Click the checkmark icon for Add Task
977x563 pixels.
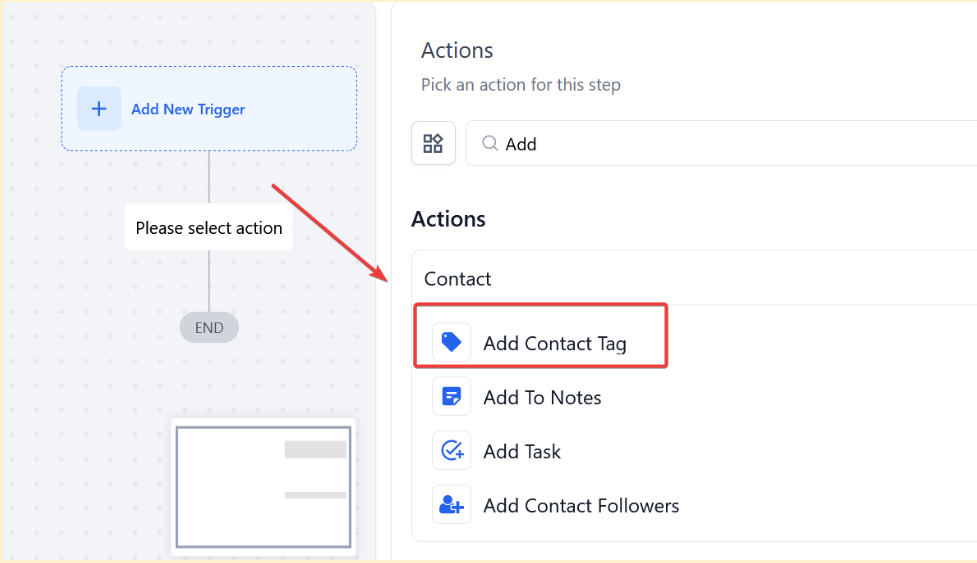click(x=451, y=451)
